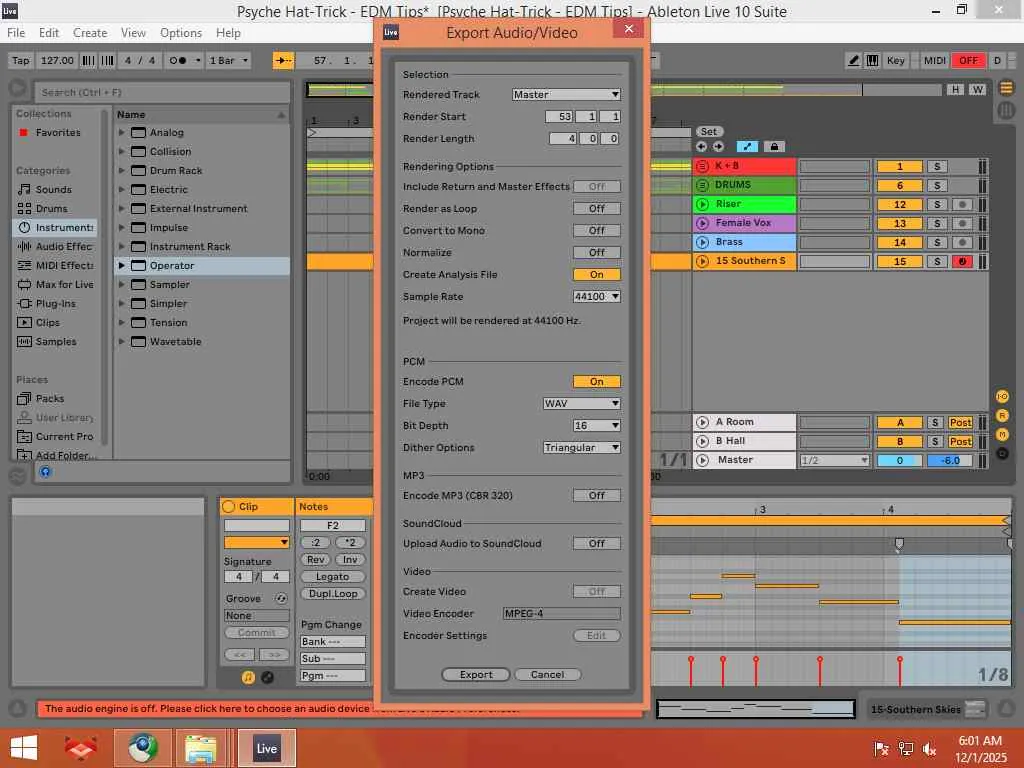Click the previous locator arrow

(x=701, y=146)
